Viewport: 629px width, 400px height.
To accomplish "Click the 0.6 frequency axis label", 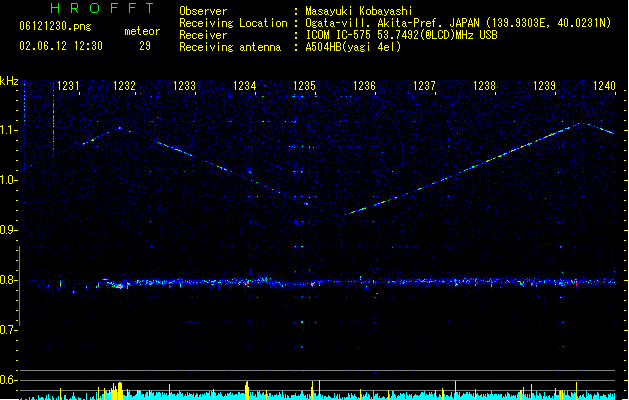I will (8, 380).
